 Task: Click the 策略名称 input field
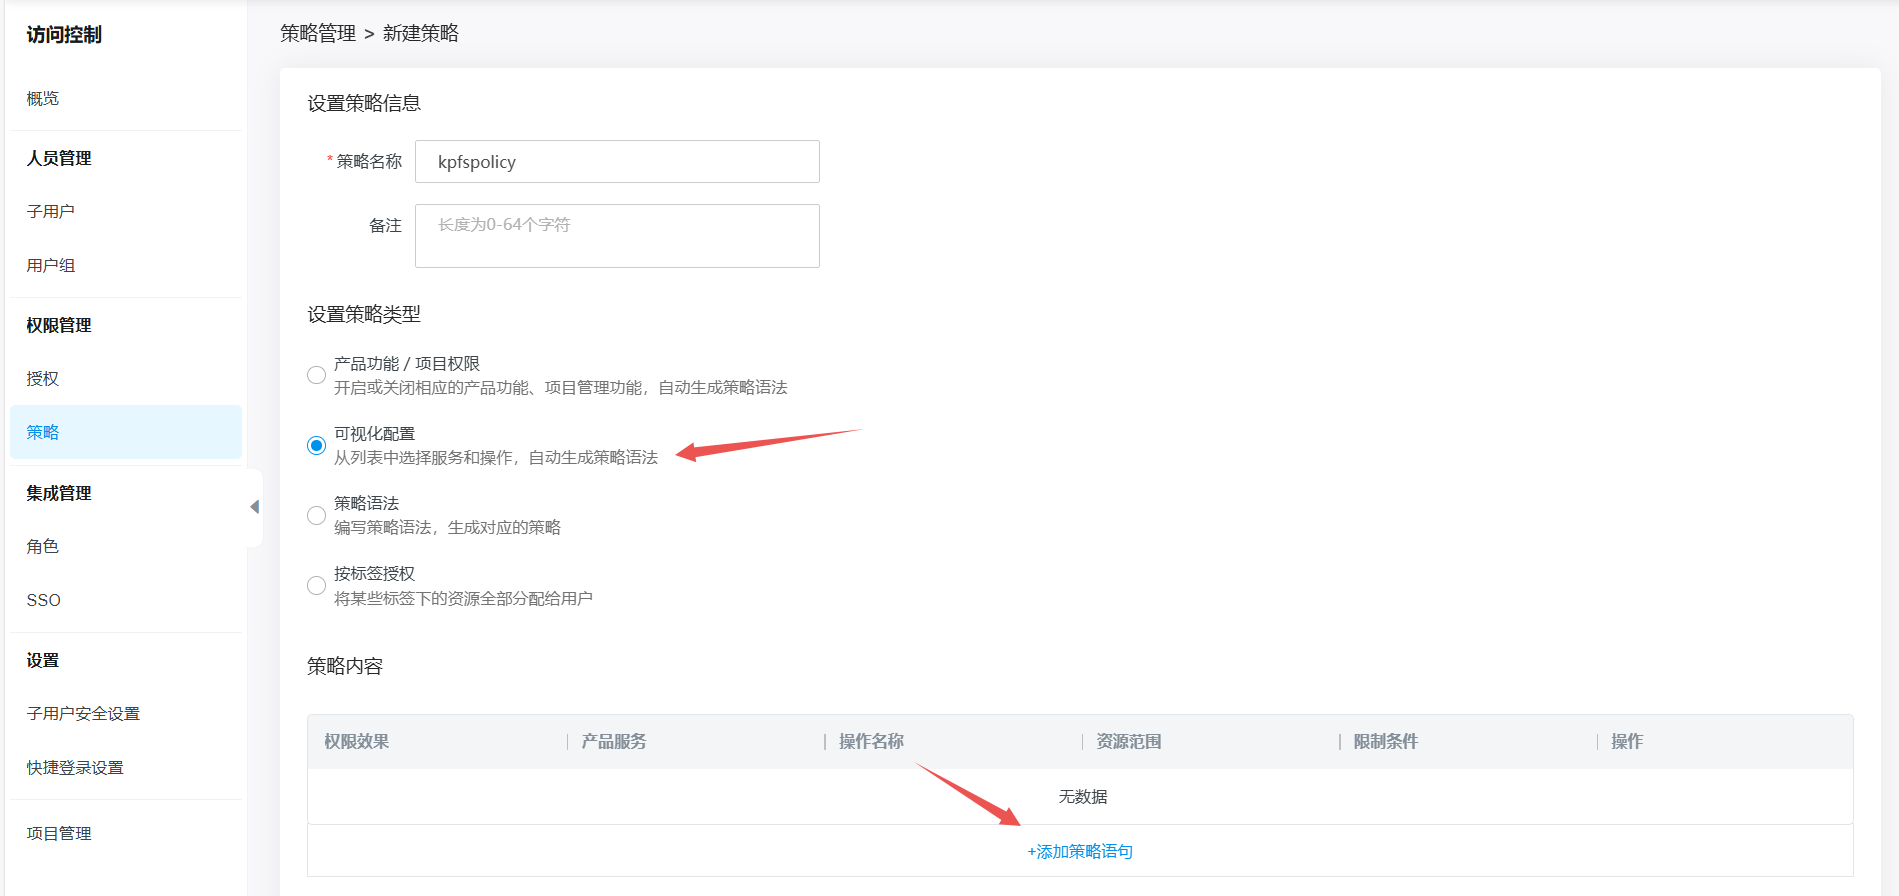pos(617,162)
